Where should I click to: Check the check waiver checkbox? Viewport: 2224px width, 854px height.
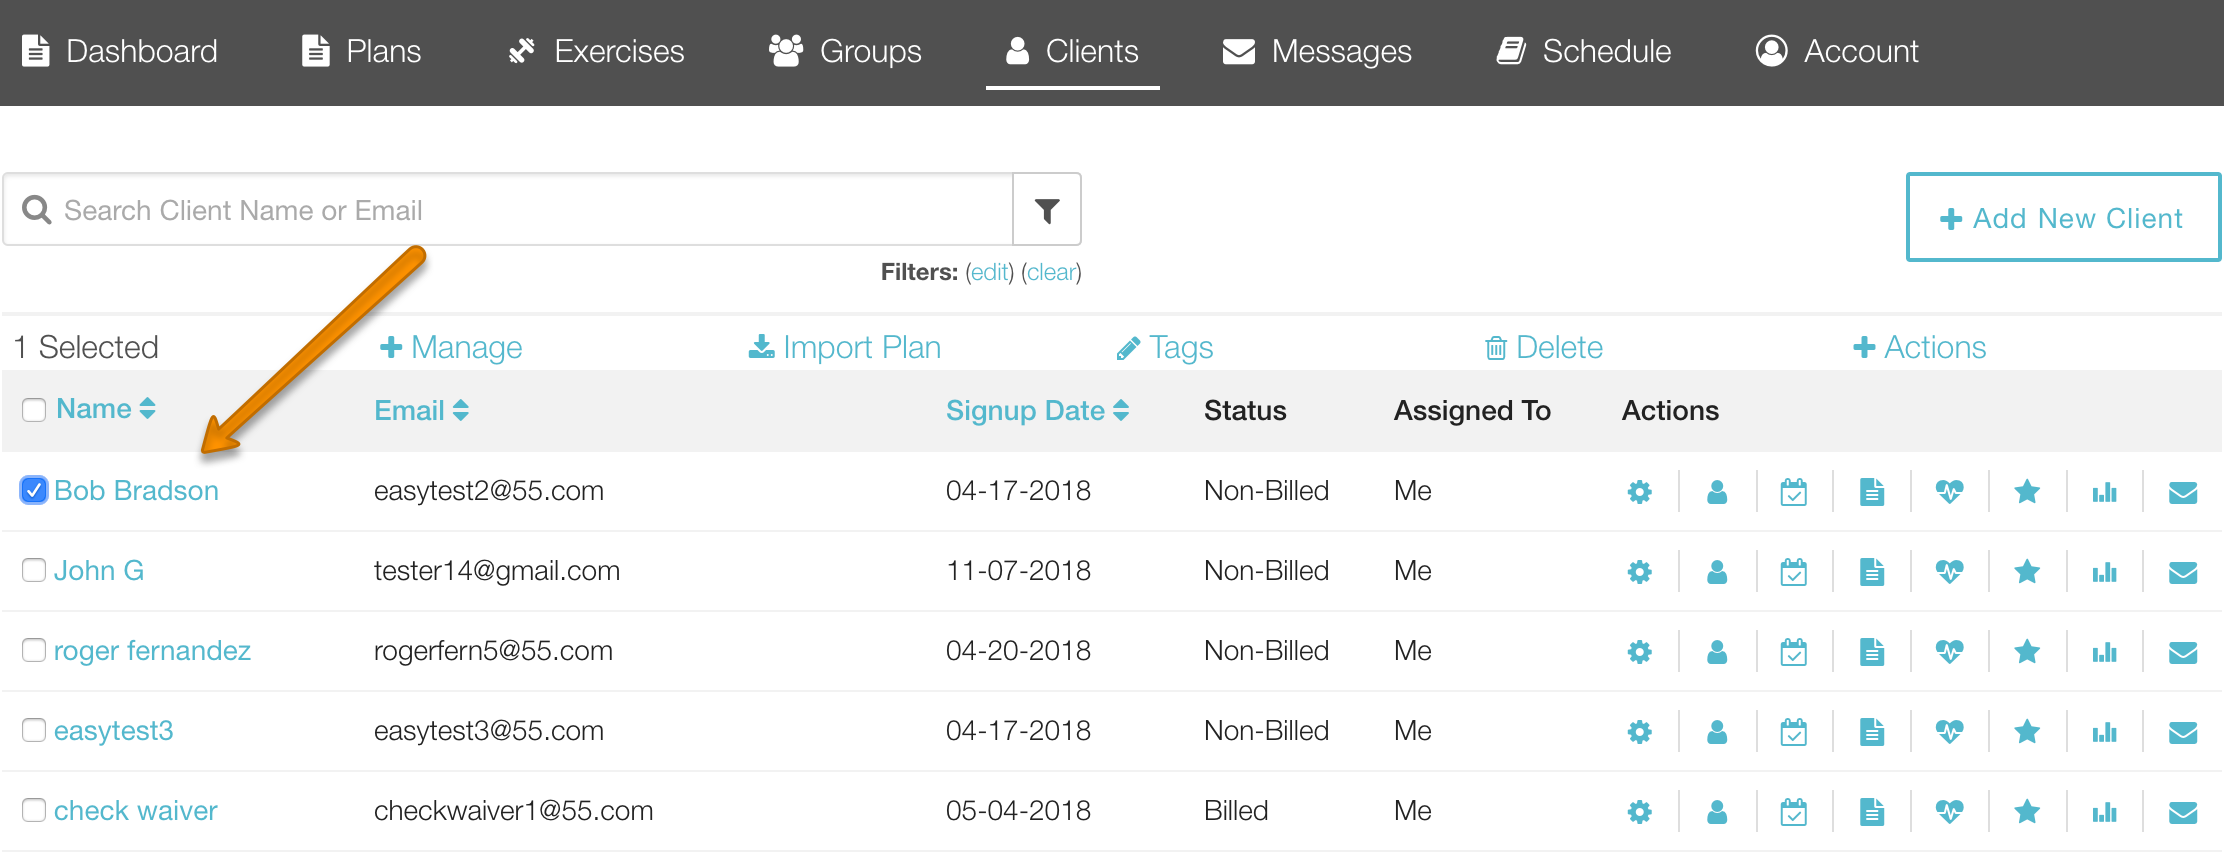click(34, 810)
